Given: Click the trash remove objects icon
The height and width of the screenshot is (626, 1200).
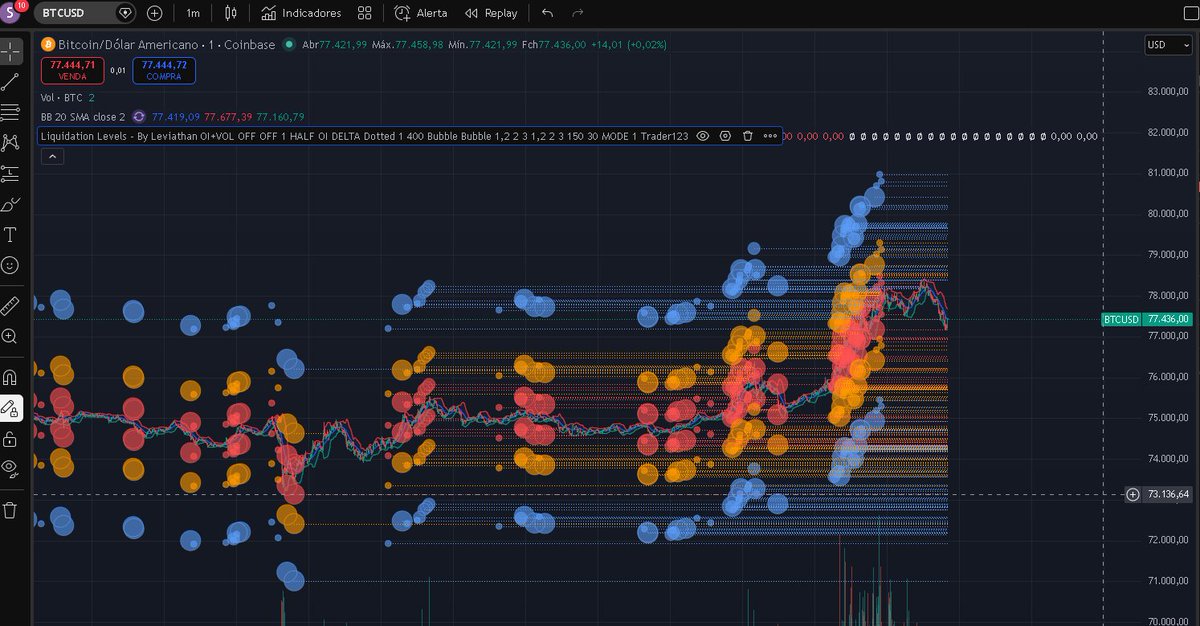Looking at the screenshot, I should point(10,510).
